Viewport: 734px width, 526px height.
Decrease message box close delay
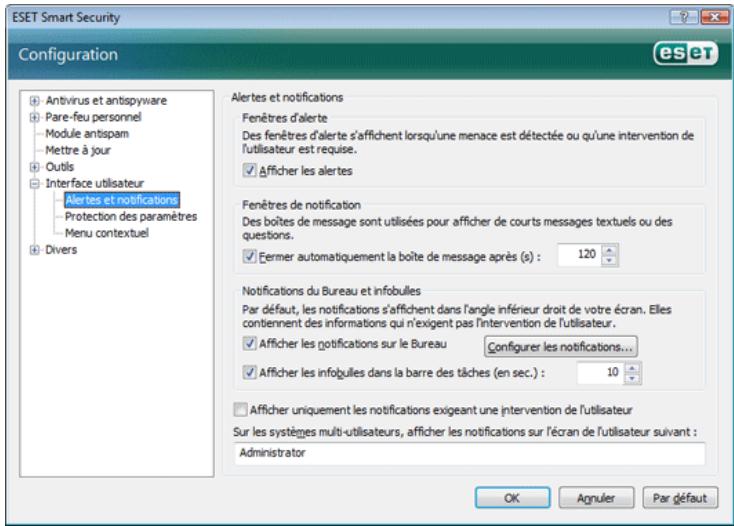coord(609,261)
